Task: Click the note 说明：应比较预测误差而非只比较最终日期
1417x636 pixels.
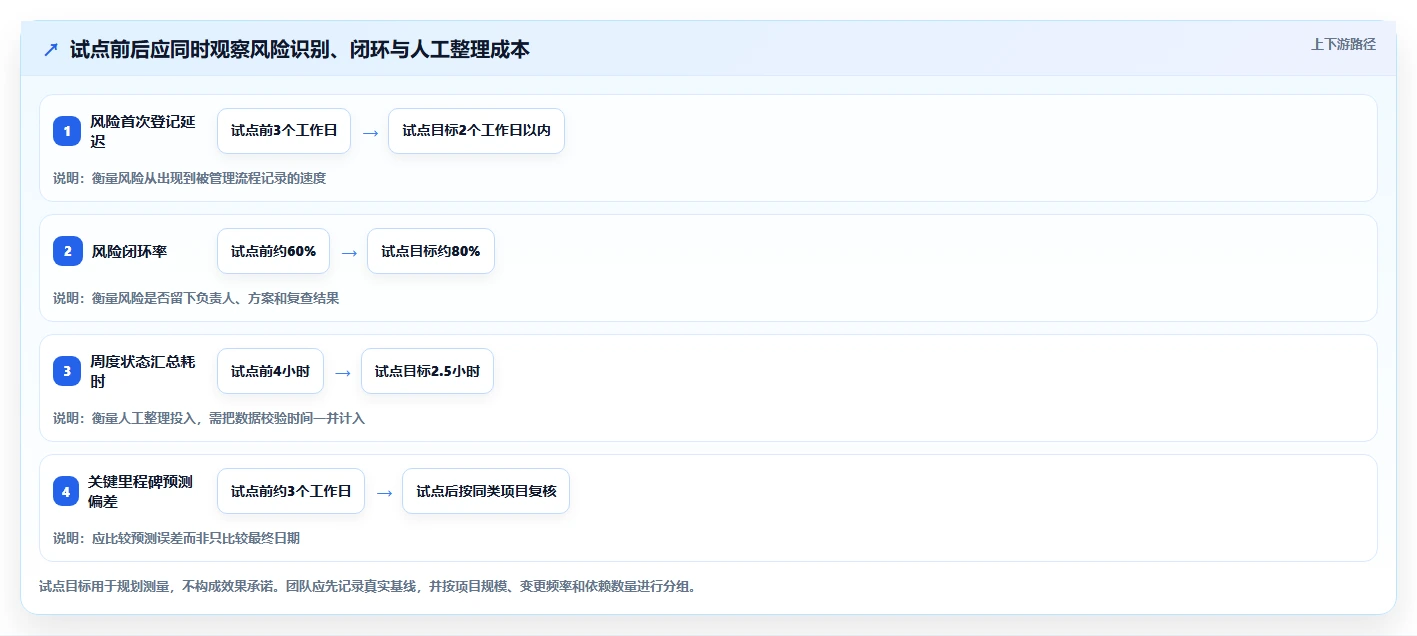Action: click(176, 538)
